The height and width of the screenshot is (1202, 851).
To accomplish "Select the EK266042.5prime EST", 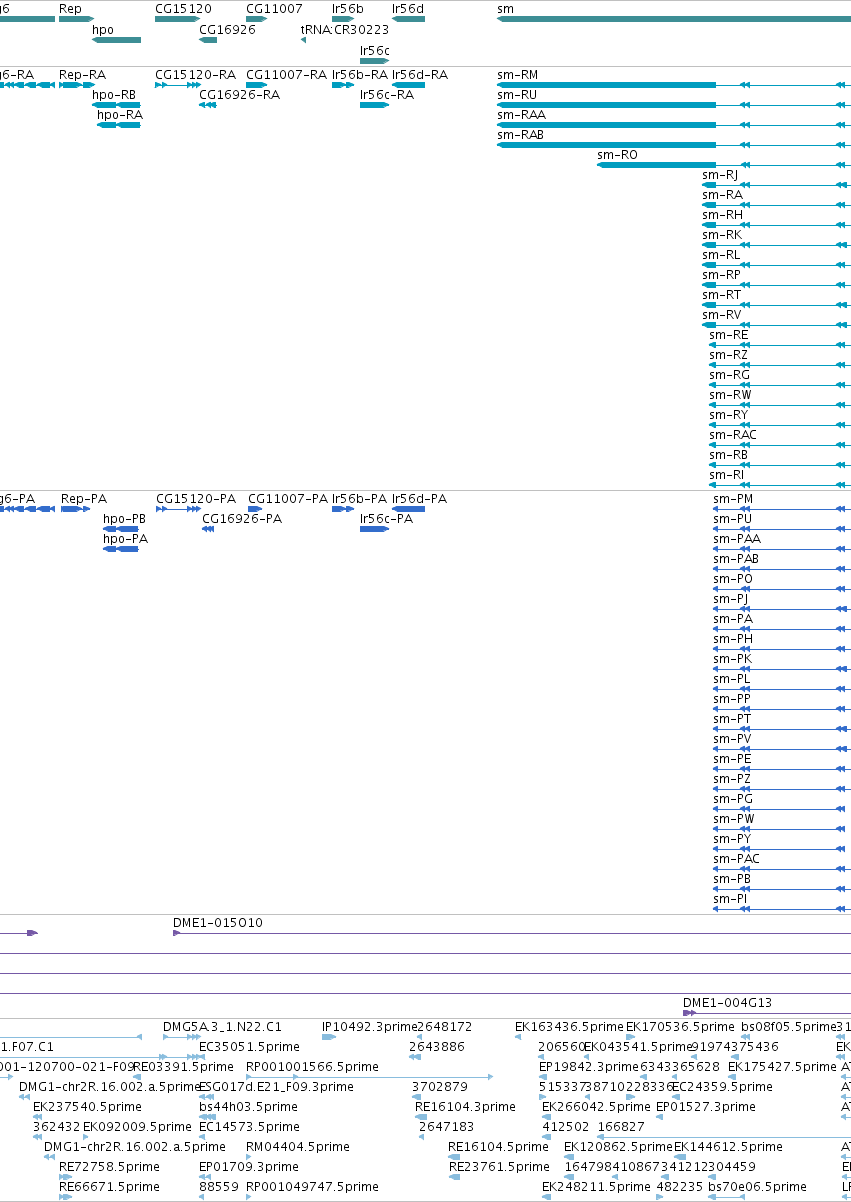I will click(x=547, y=1117).
